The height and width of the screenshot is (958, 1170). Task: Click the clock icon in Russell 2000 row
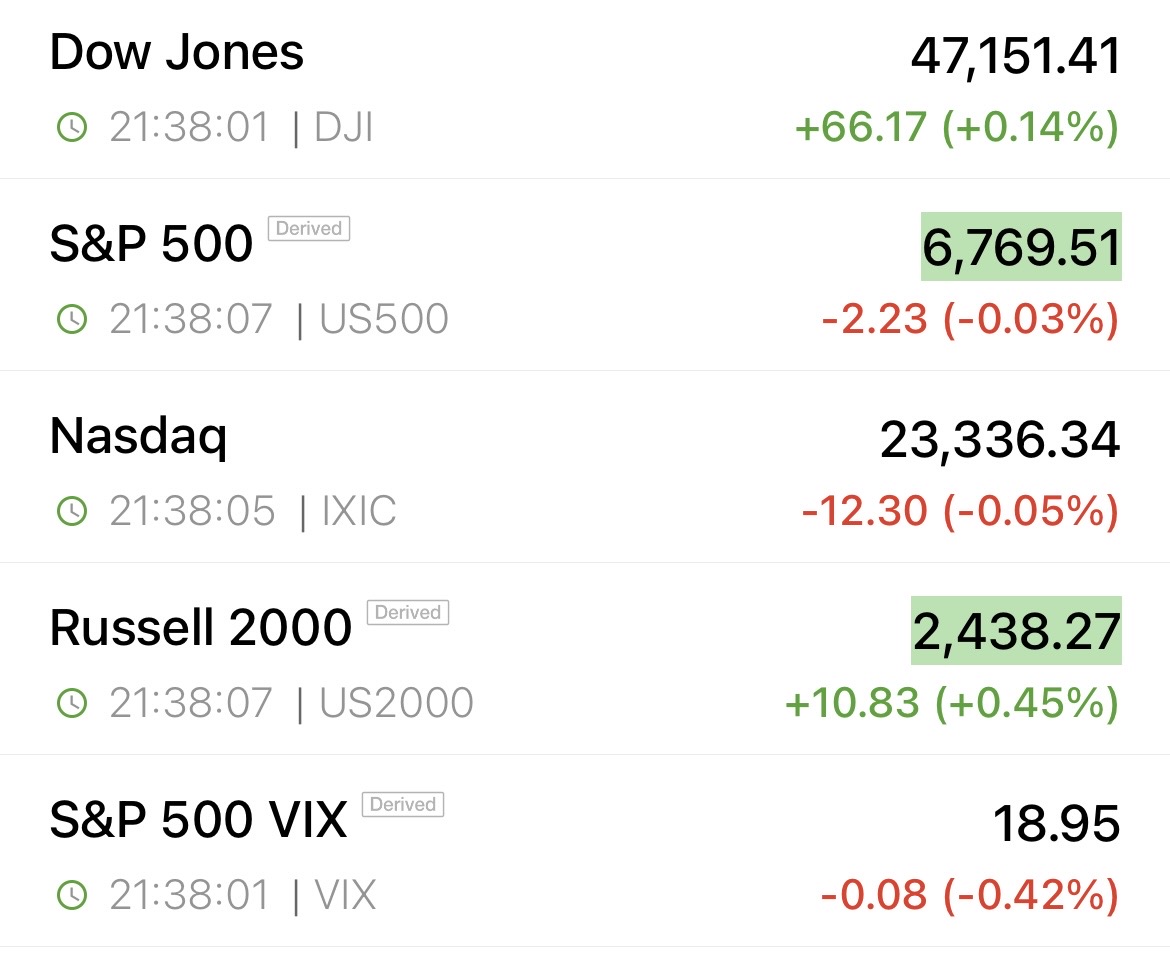(71, 704)
